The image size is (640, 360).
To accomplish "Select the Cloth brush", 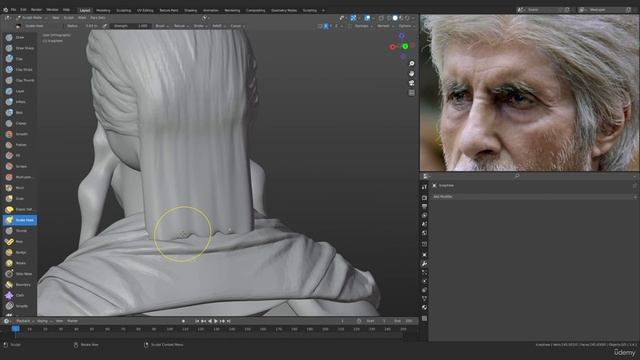I will point(19,295).
